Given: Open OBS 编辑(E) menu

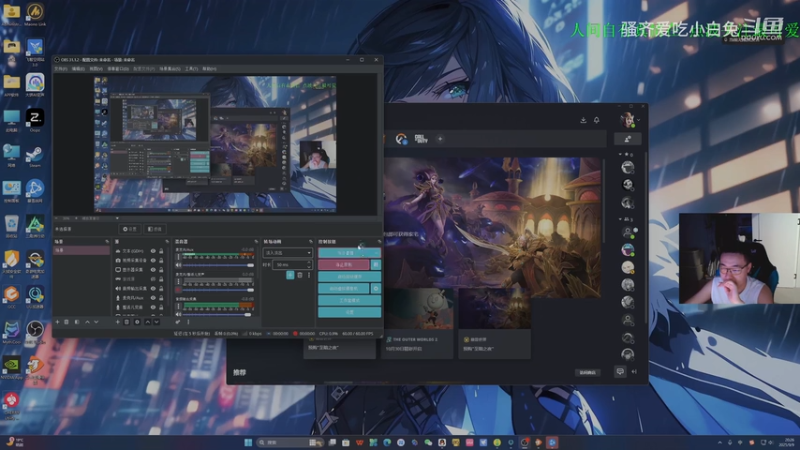Looking at the screenshot, I should 78,68.
